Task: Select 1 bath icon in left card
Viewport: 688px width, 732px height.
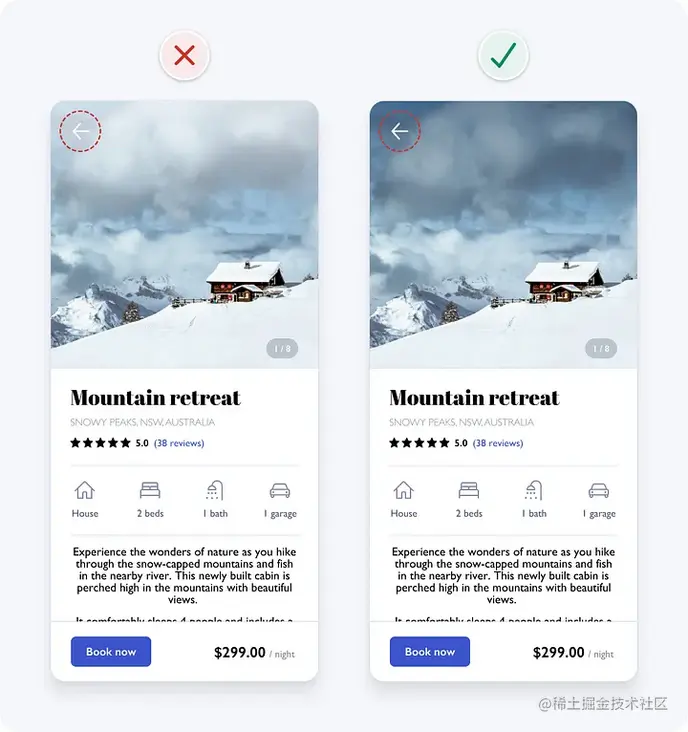Action: click(215, 490)
